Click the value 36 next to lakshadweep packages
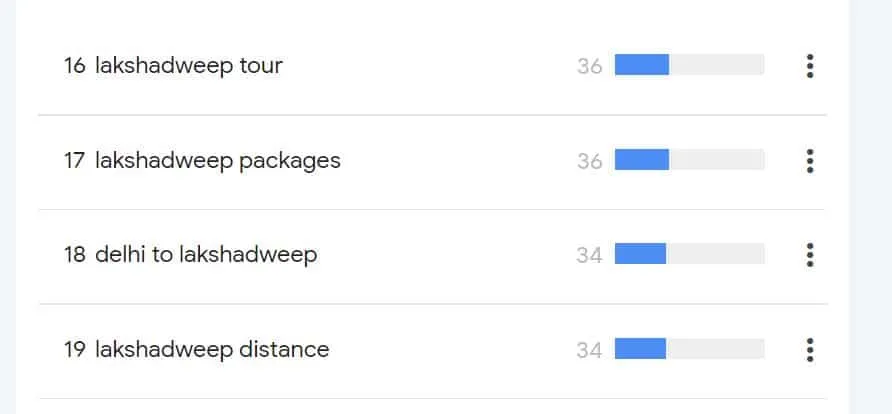892x414 pixels. tap(589, 162)
